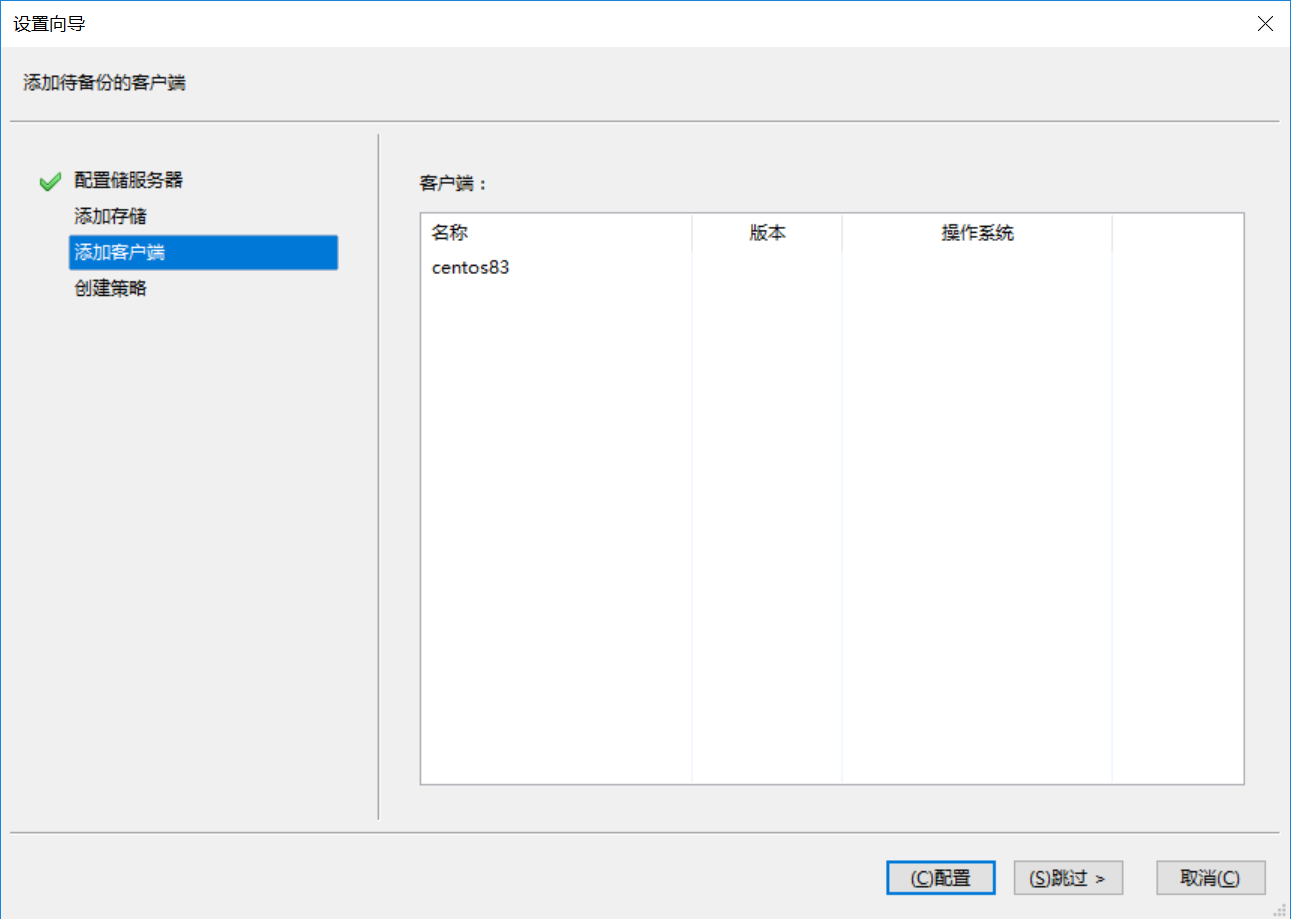Select the 配置储服务器 step in the sidebar
This screenshot has height=919, width=1291.
click(x=128, y=181)
